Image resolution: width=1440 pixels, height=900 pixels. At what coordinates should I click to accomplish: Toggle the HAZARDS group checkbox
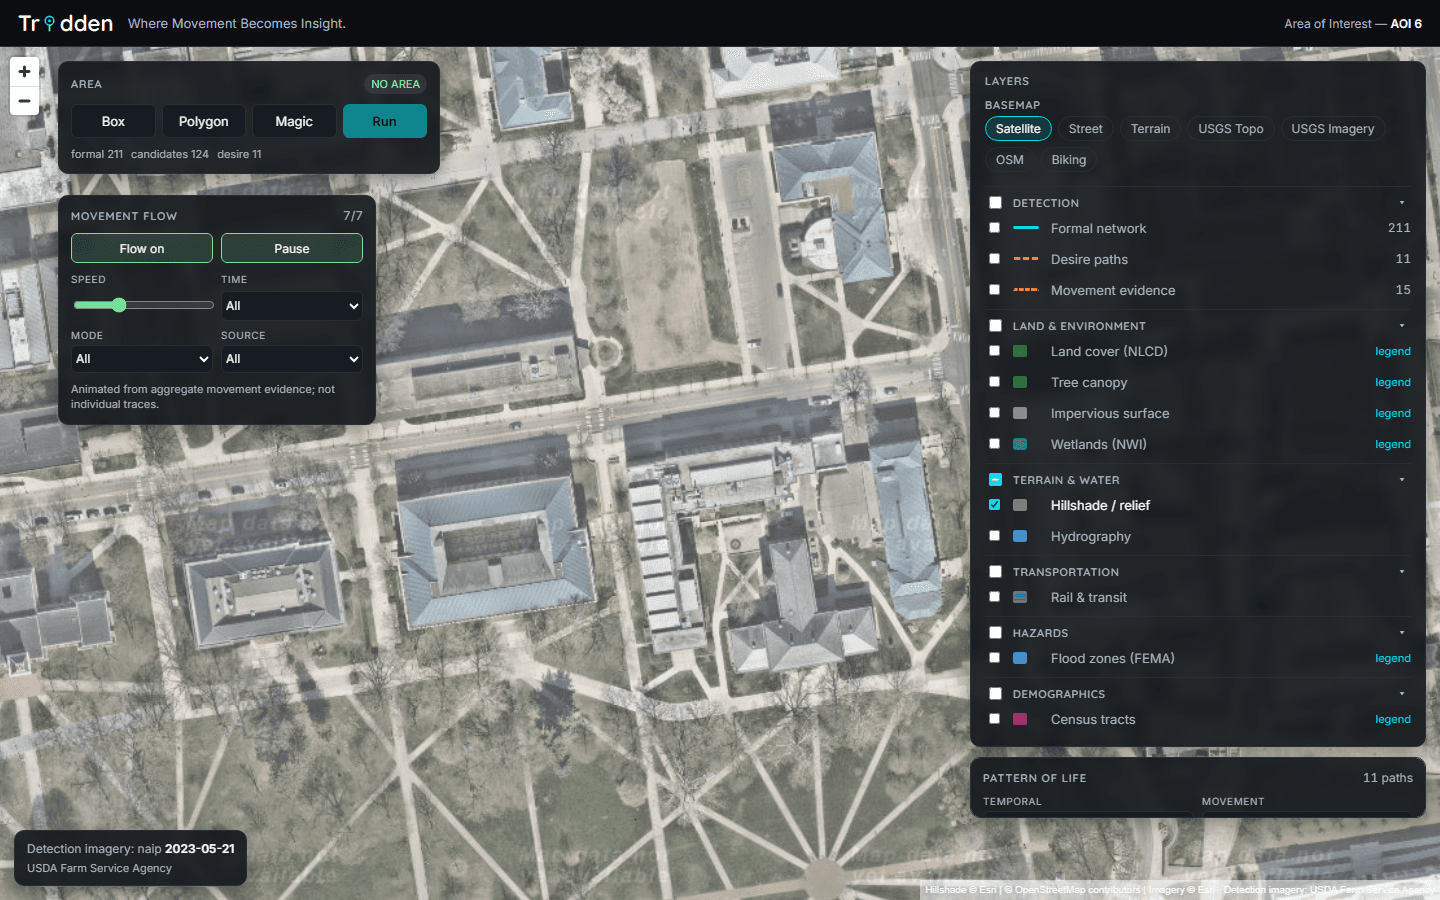995,633
